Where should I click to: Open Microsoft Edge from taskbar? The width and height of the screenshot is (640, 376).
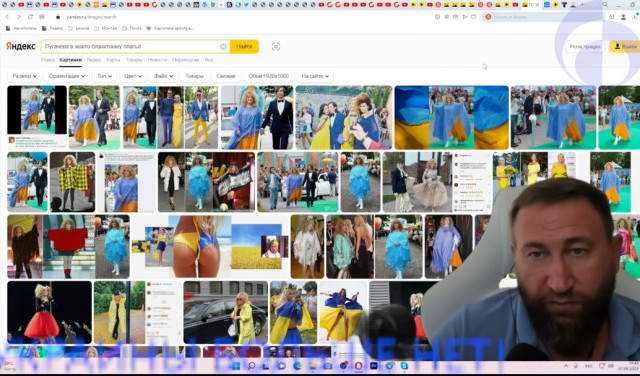coord(298,365)
